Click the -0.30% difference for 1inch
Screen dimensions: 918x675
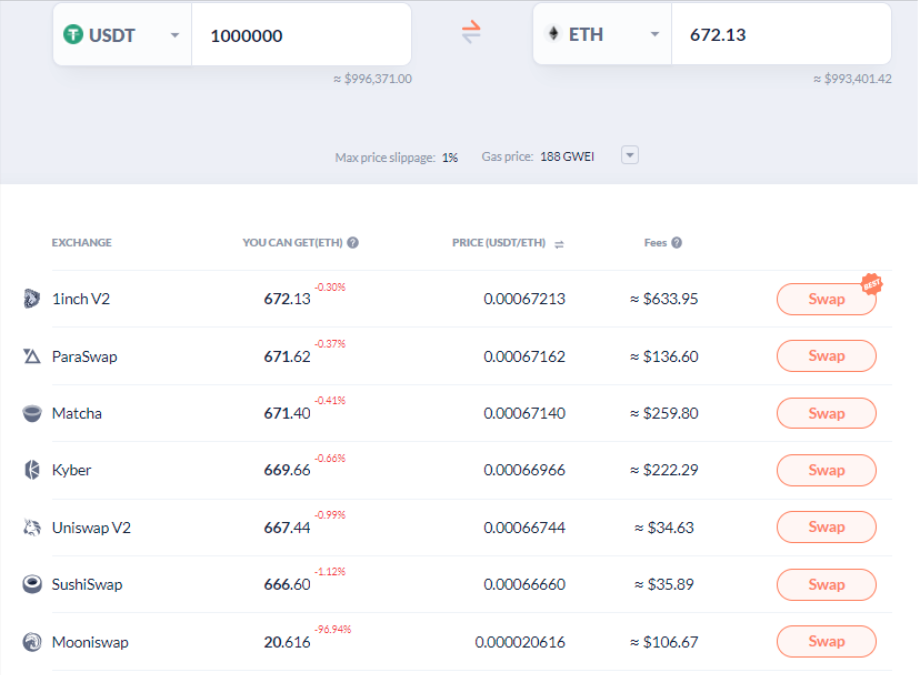(x=330, y=287)
